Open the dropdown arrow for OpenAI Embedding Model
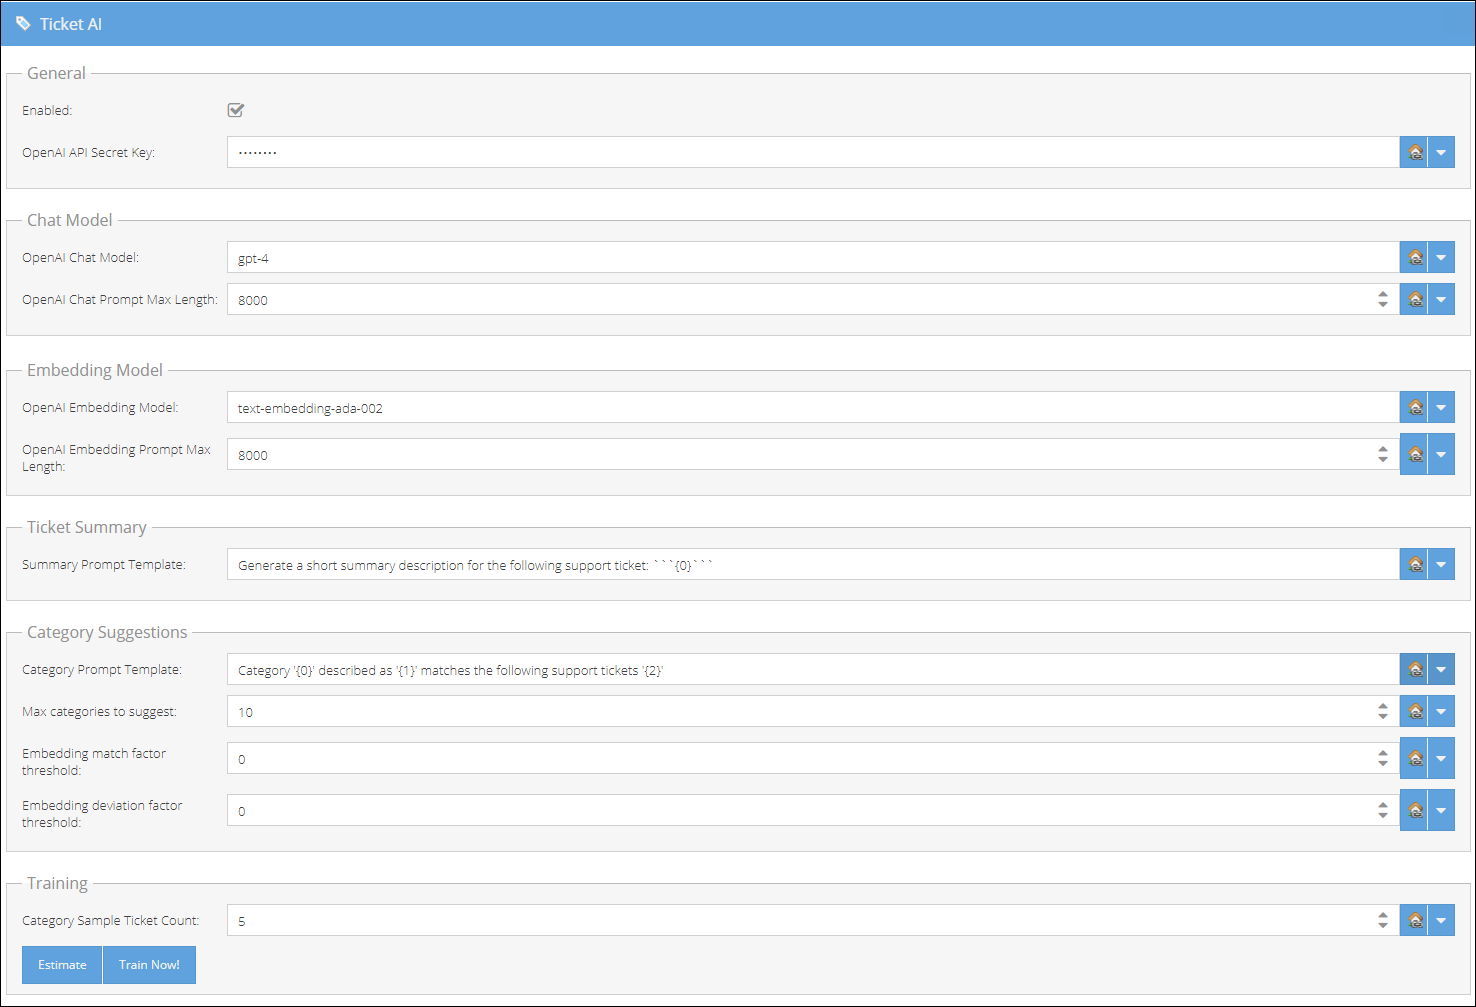 click(1441, 407)
